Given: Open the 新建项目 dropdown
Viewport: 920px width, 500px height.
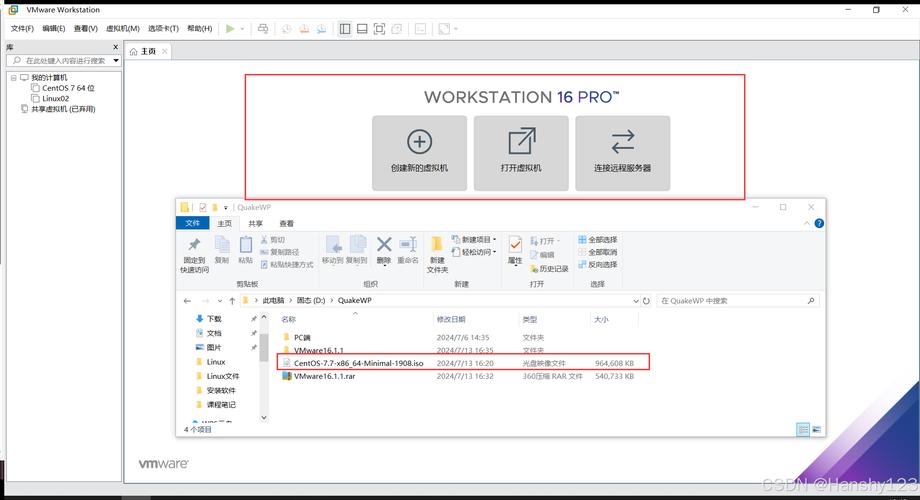Looking at the screenshot, I should [x=474, y=239].
